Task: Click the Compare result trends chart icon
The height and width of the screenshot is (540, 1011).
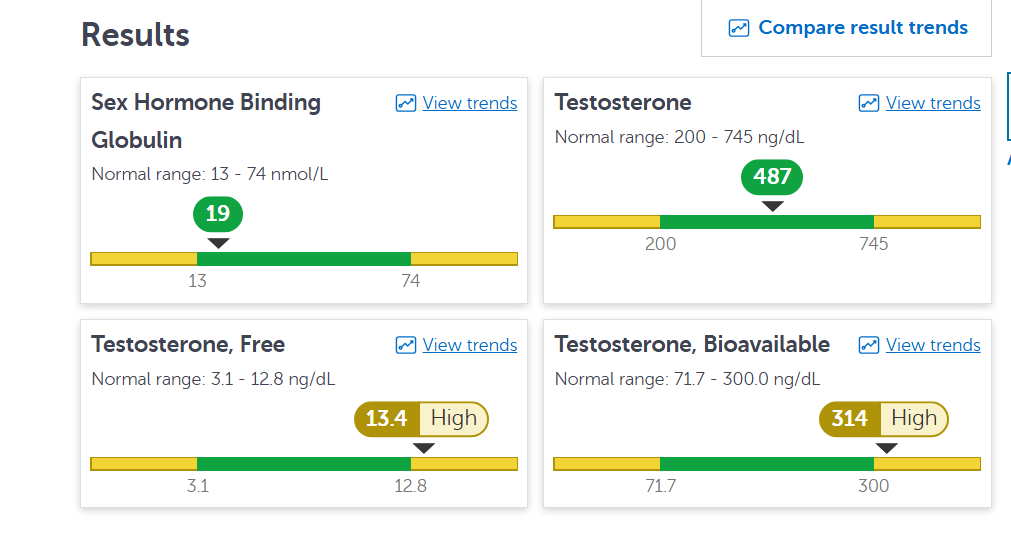Action: (x=738, y=28)
